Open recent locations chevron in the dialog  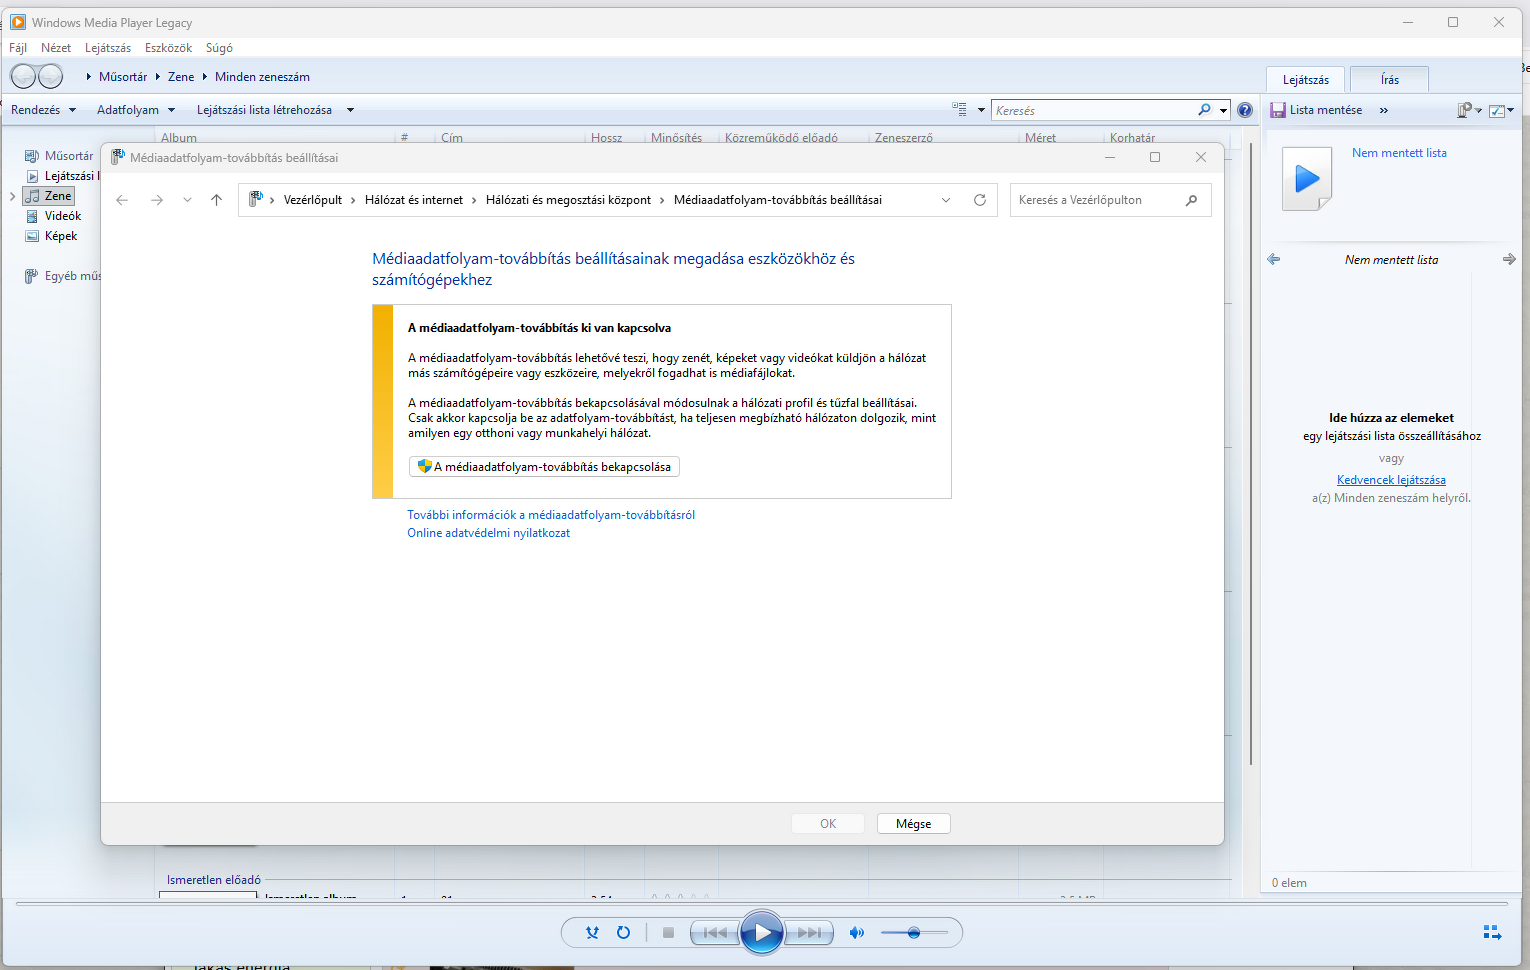[187, 200]
